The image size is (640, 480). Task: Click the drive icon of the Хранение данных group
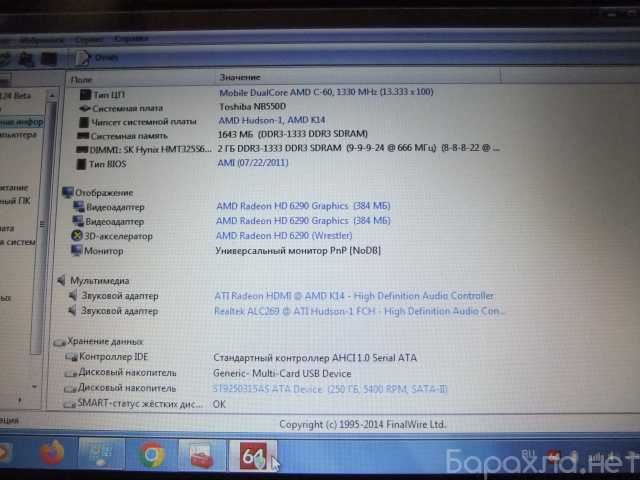(59, 342)
